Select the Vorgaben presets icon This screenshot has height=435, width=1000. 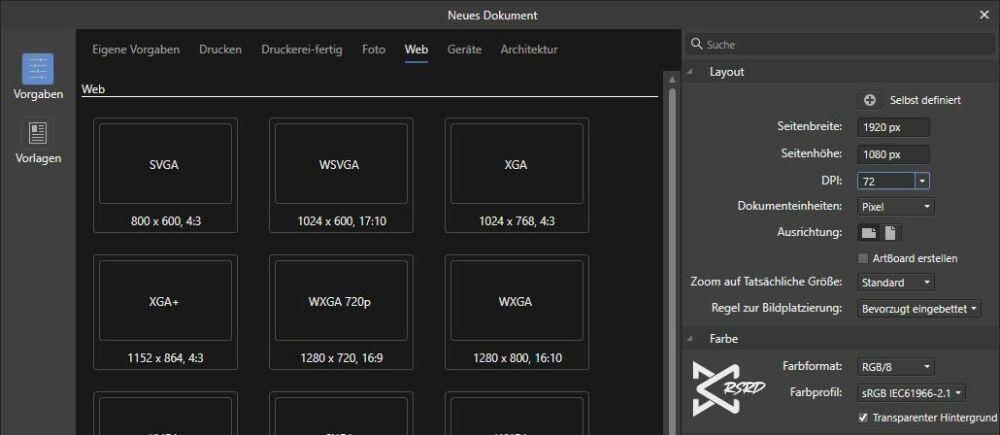pos(38,70)
